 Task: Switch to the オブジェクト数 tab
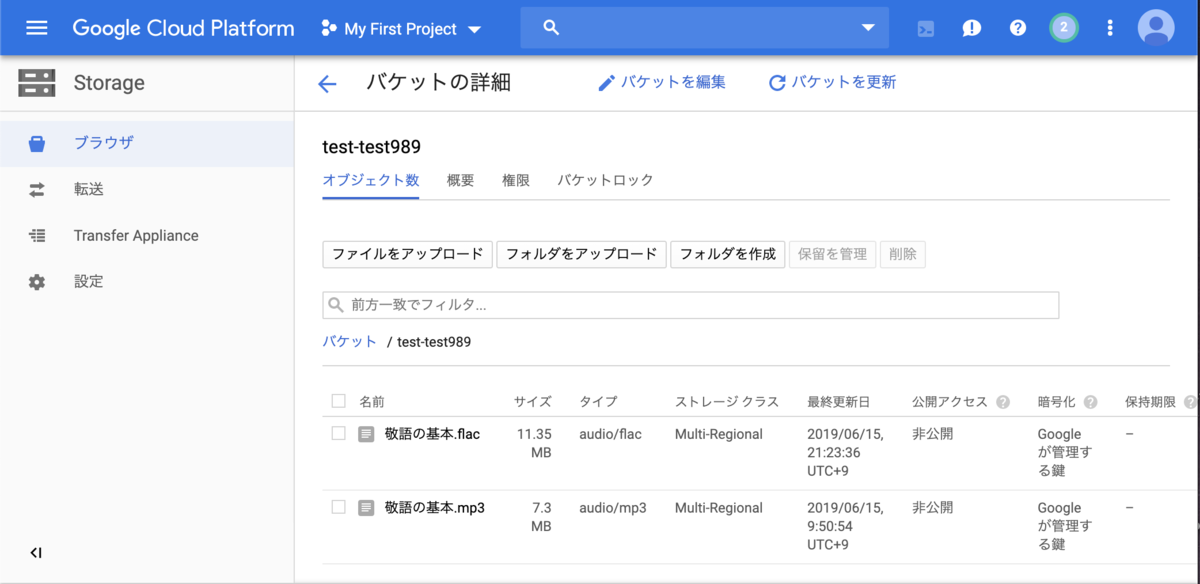370,180
